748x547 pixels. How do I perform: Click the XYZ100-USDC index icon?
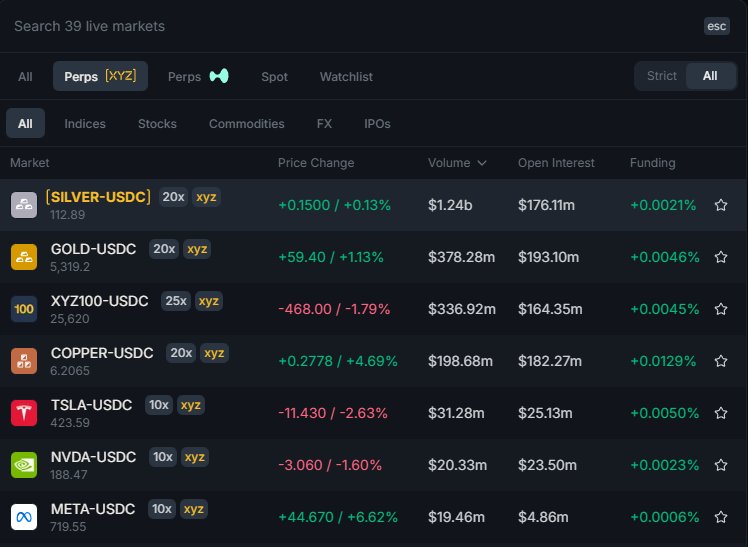coord(24,309)
